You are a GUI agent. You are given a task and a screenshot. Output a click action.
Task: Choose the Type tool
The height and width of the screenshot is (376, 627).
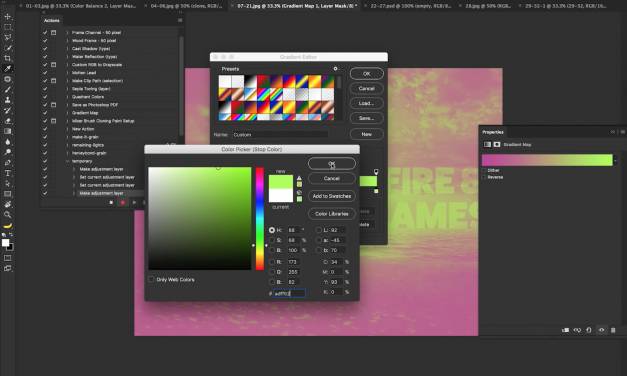tap(7, 173)
